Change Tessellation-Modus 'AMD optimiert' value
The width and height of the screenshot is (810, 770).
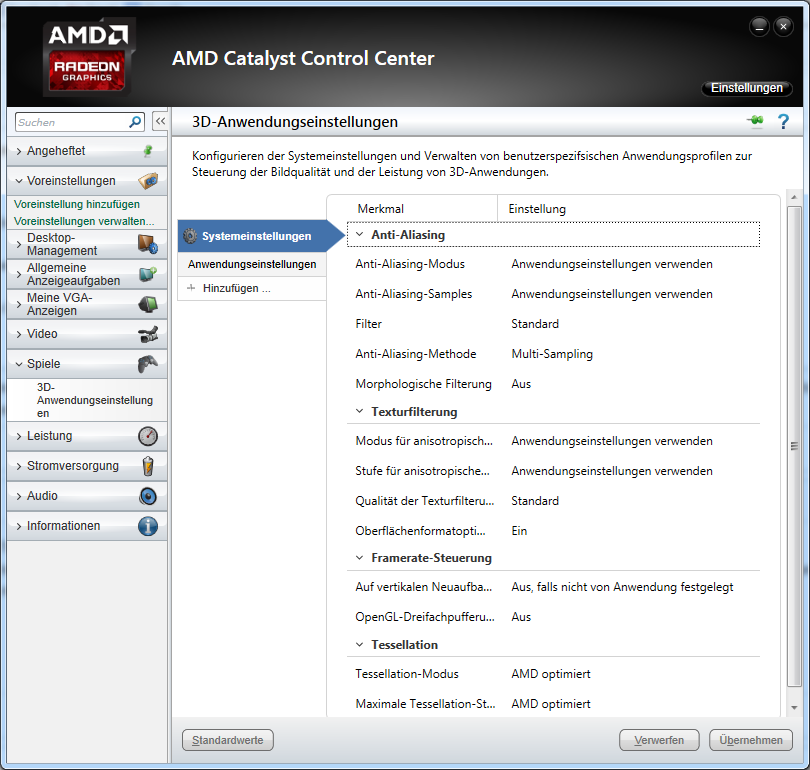(x=551, y=674)
